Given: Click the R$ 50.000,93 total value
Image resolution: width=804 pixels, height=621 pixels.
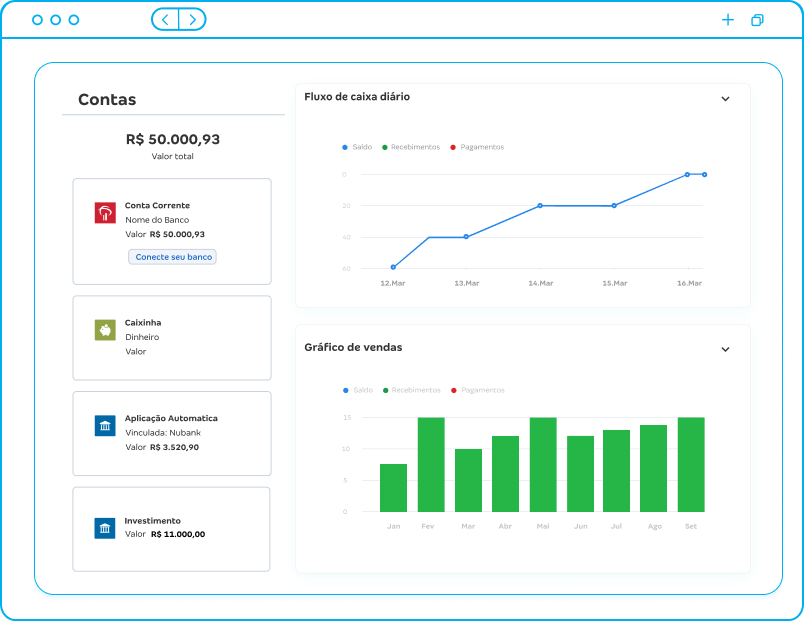Looking at the screenshot, I should point(173,139).
